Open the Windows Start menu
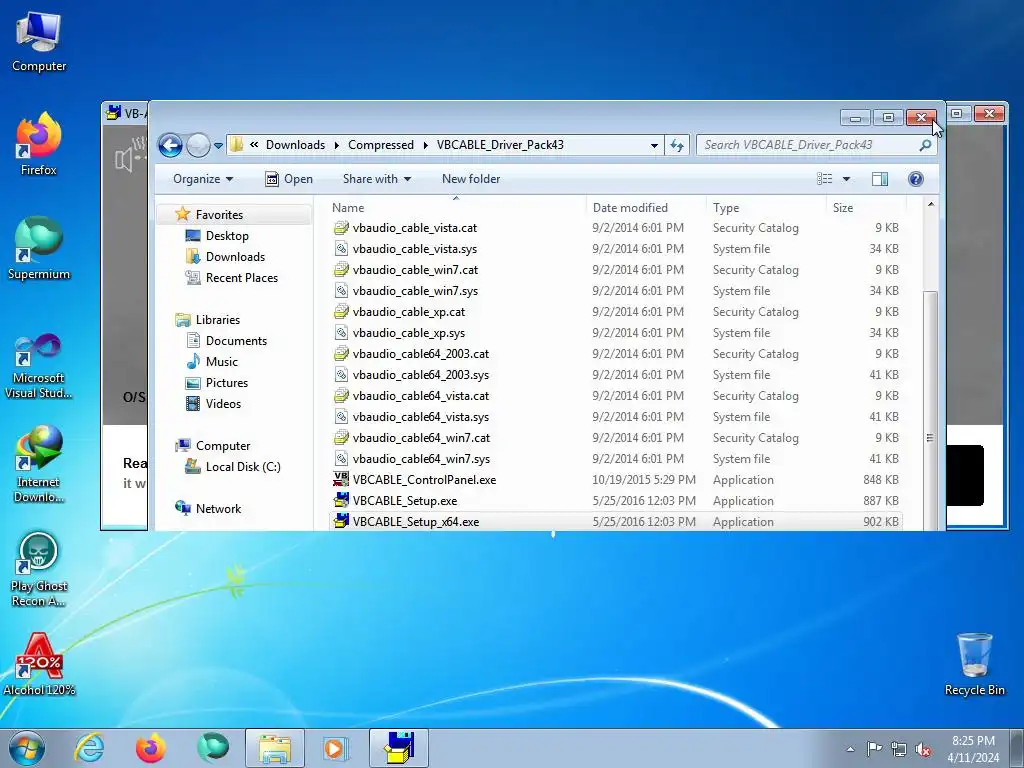 tap(27, 748)
